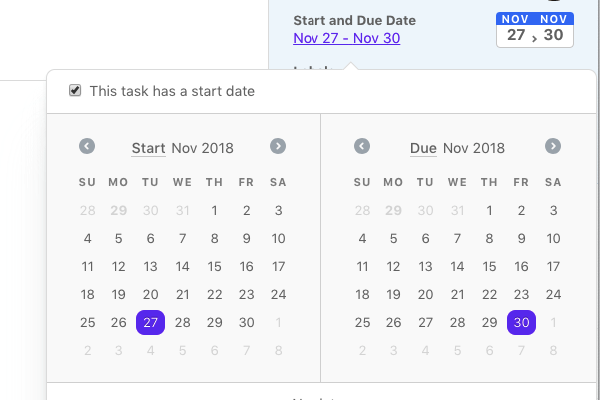
Task: Pick 15 in the Start calendar
Action: (214, 266)
